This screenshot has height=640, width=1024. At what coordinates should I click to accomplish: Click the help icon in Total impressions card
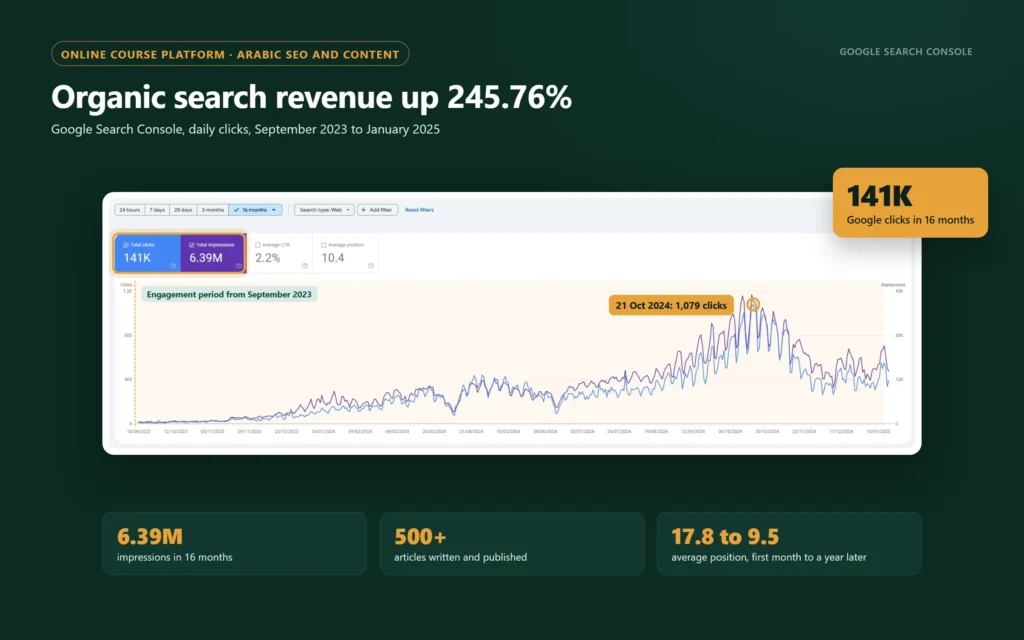(x=239, y=266)
